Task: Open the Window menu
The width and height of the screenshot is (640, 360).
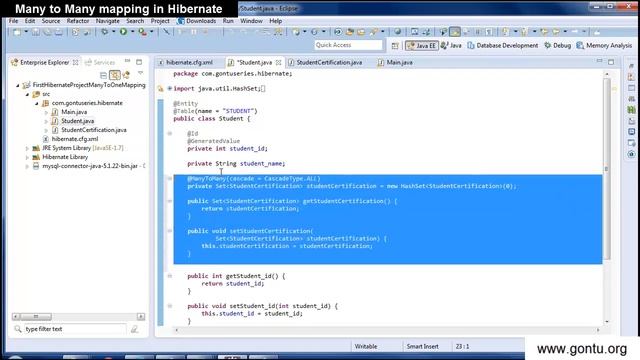Action: point(251,21)
